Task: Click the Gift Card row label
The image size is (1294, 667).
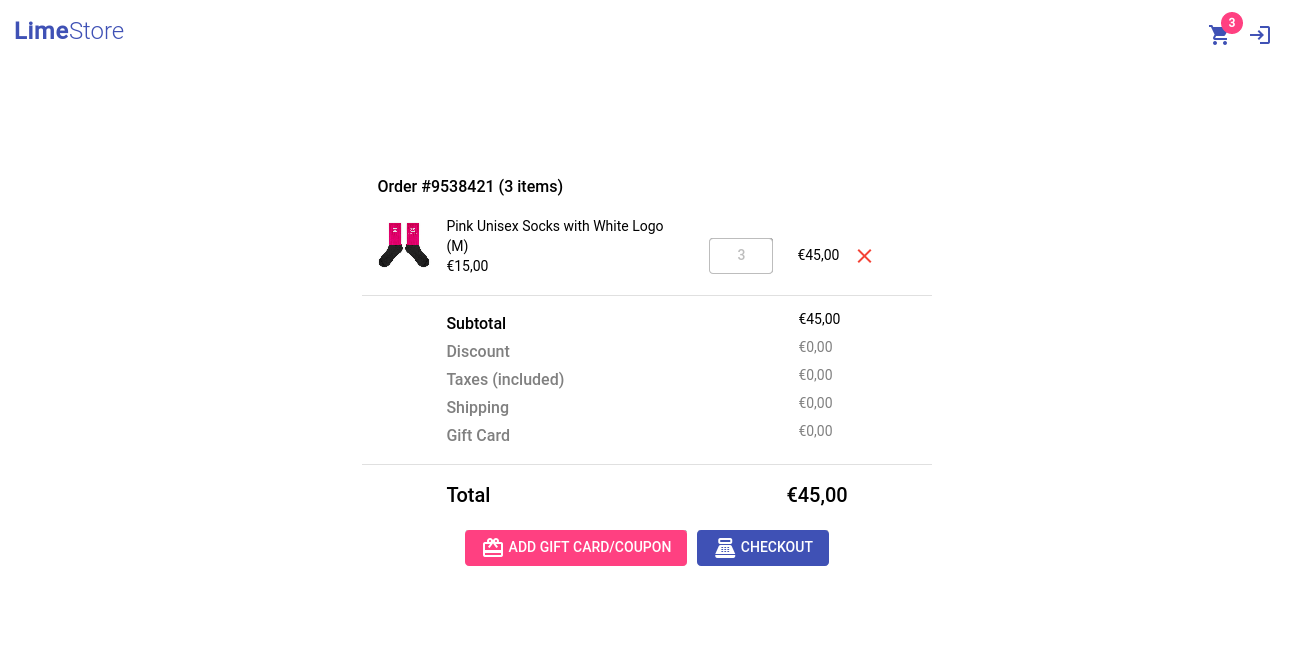Action: coord(478,436)
